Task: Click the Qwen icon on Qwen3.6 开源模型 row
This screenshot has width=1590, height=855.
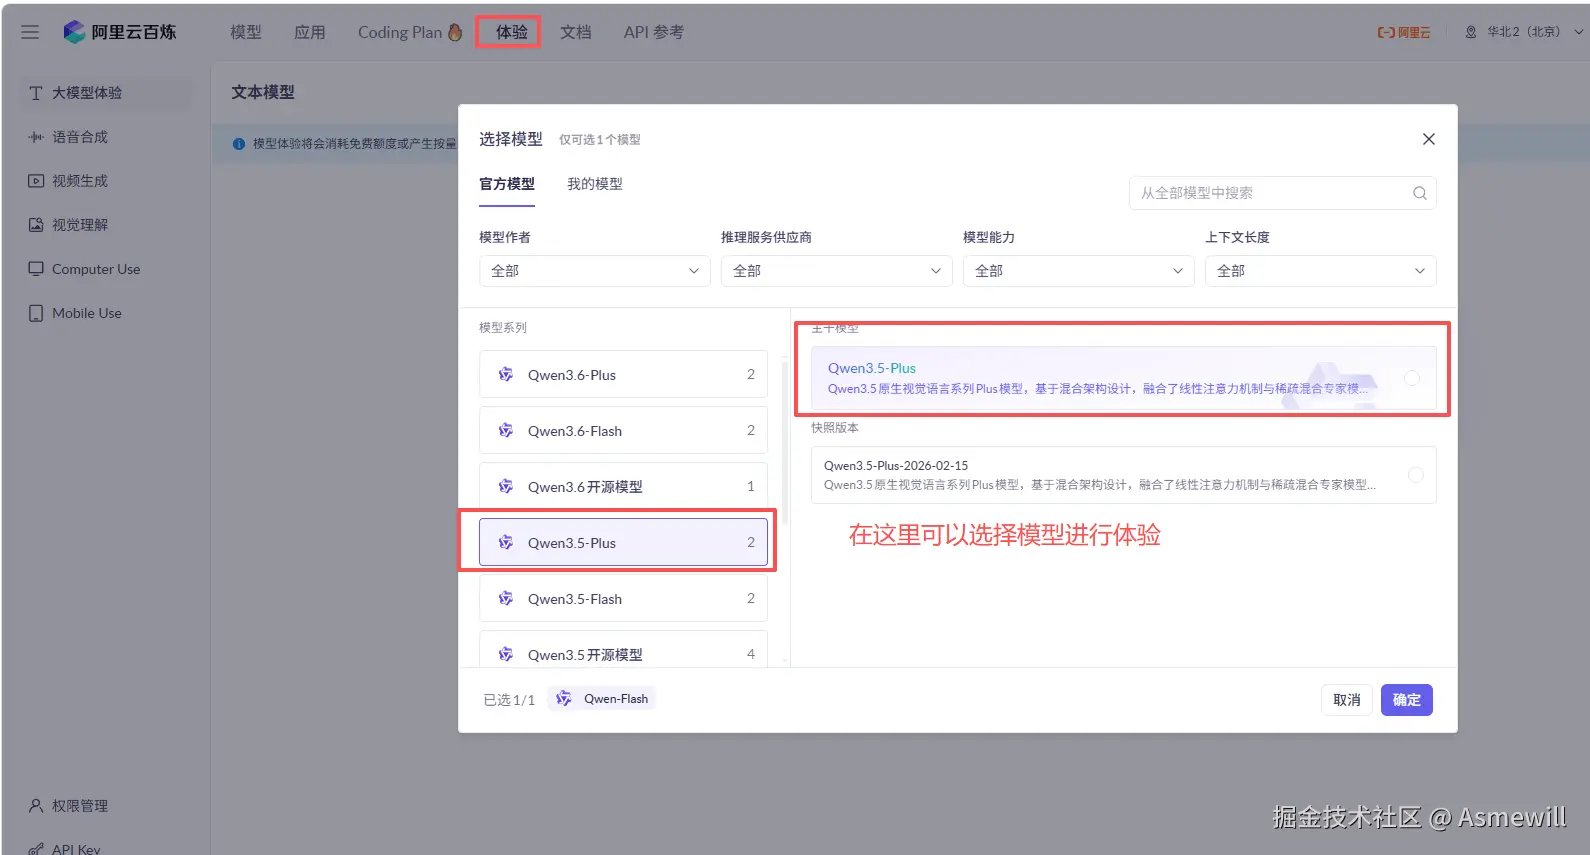Action: click(x=506, y=487)
